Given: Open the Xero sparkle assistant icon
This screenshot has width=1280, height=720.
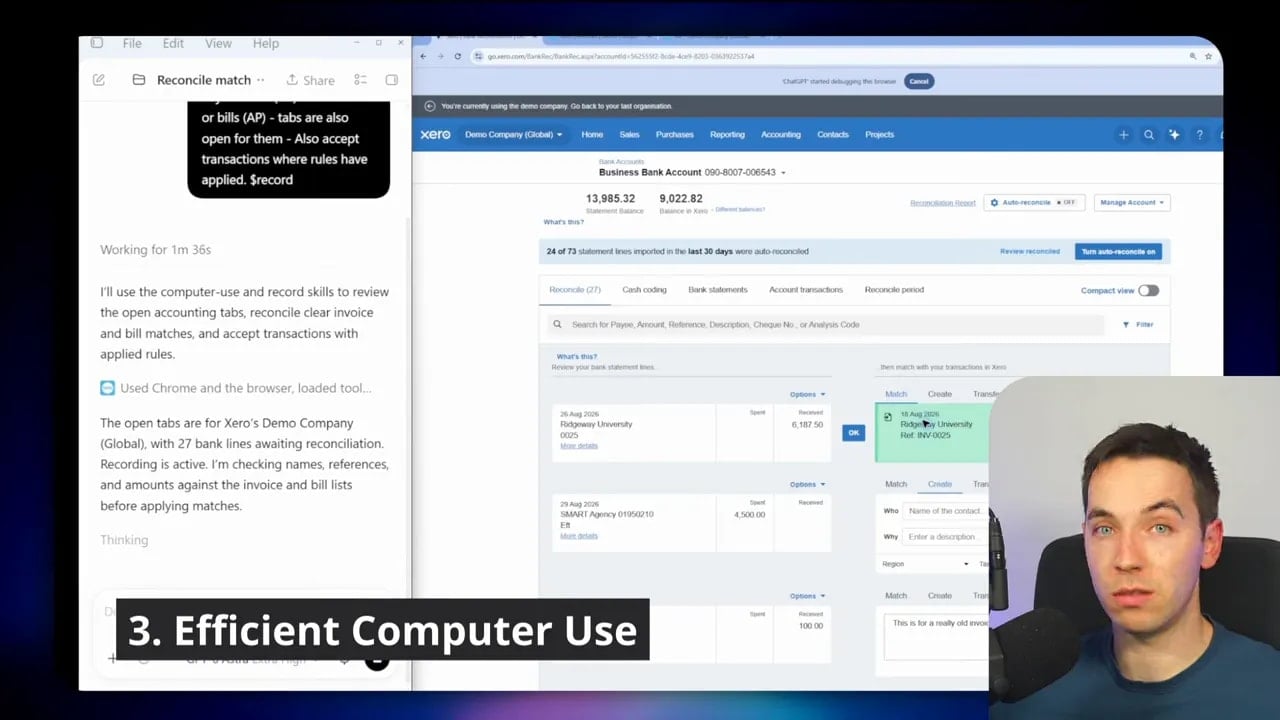Looking at the screenshot, I should coord(1174,134).
